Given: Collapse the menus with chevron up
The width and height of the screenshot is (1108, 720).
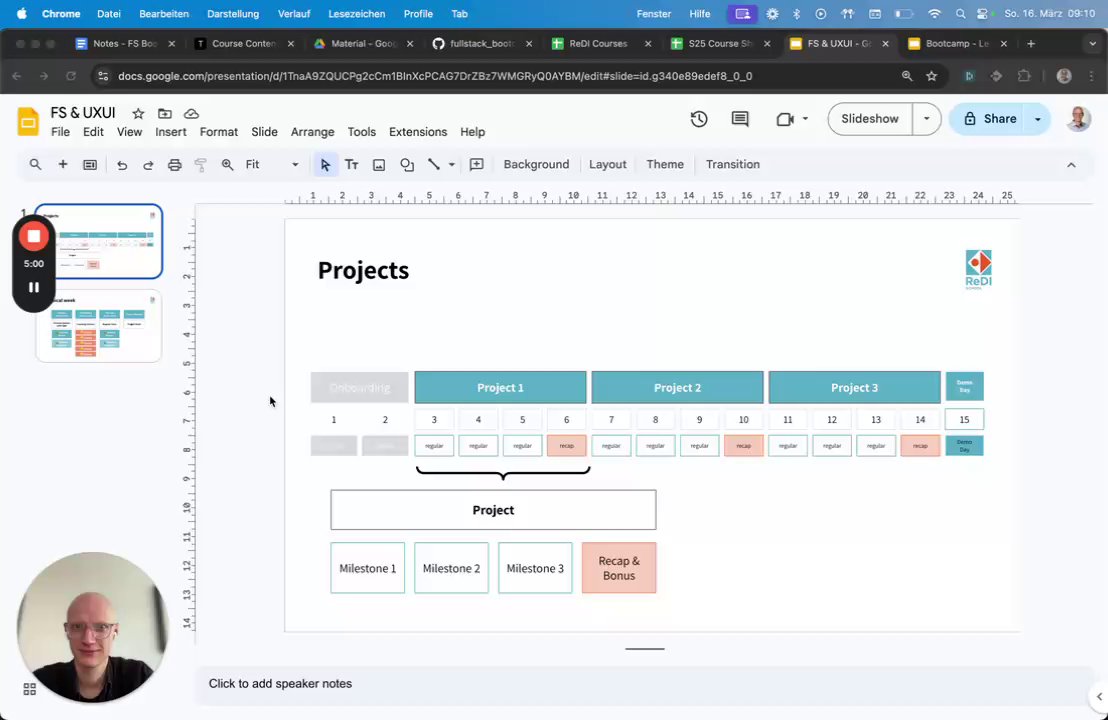Looking at the screenshot, I should [1071, 165].
